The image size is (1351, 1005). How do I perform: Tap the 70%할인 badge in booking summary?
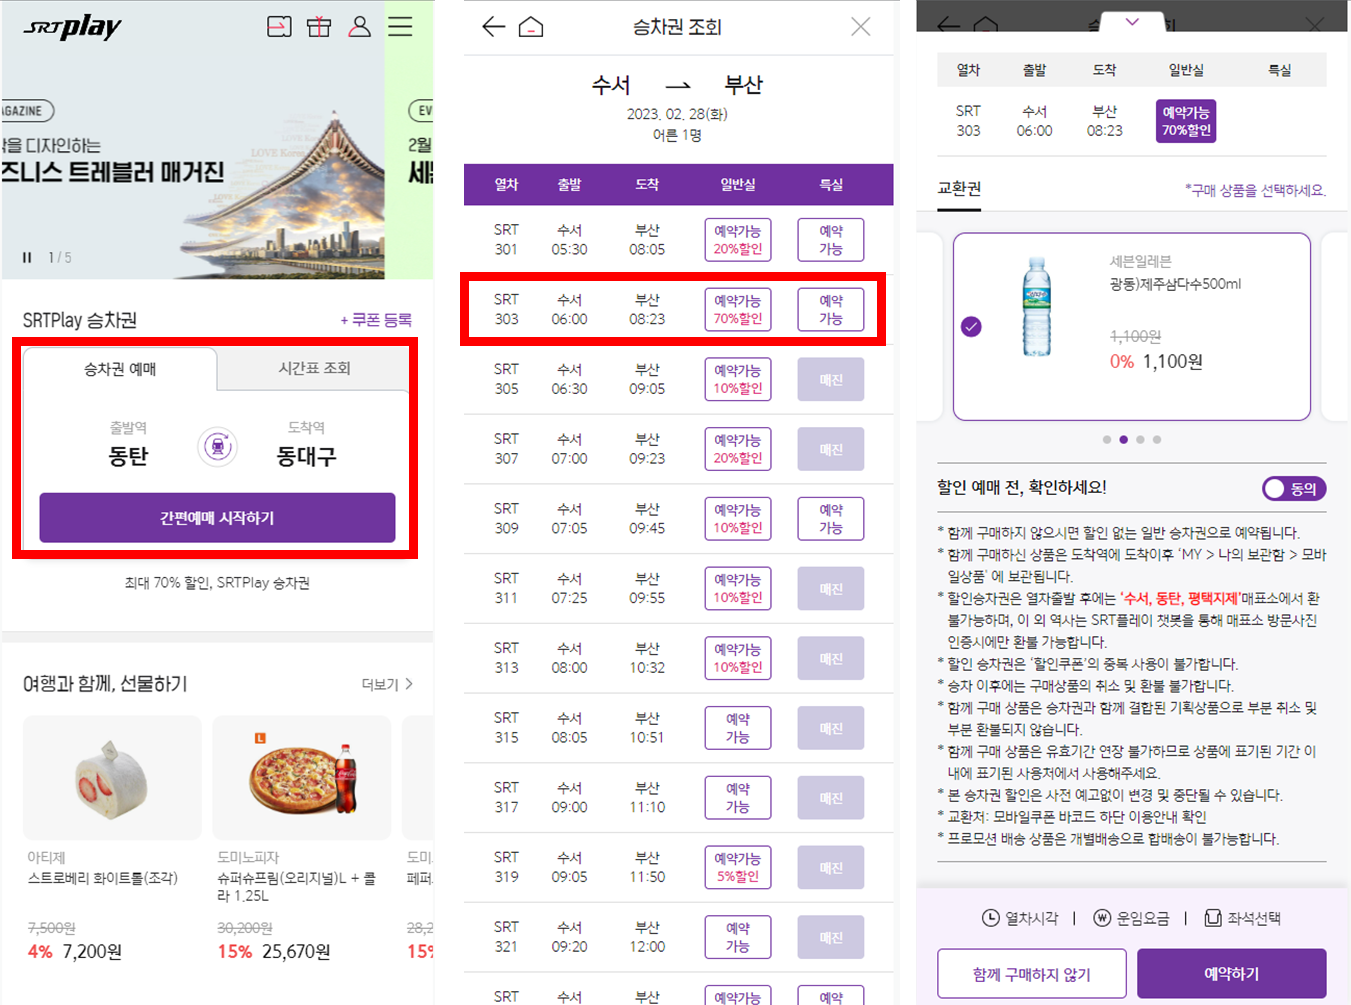(1186, 121)
